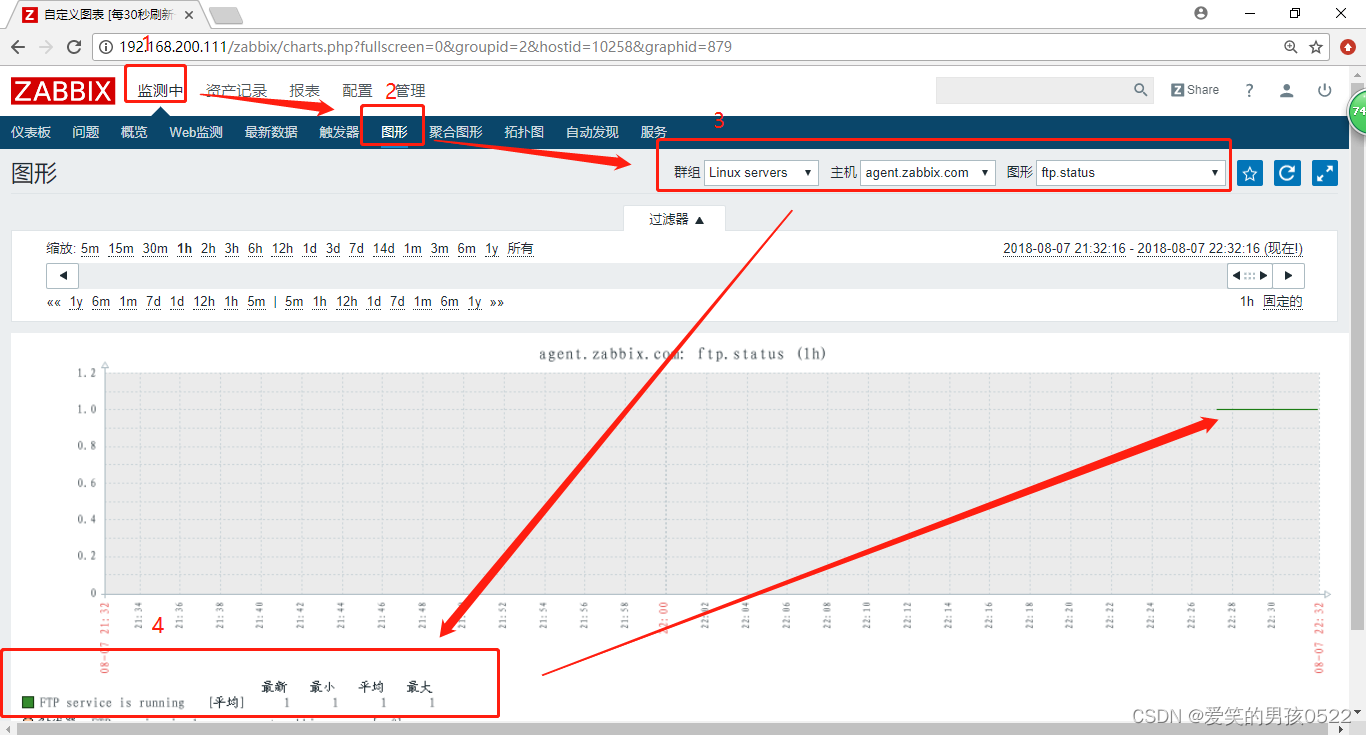Screen dimensions: 1366x735
Task: Shift time period right with arrow button
Action: (x=1288, y=276)
